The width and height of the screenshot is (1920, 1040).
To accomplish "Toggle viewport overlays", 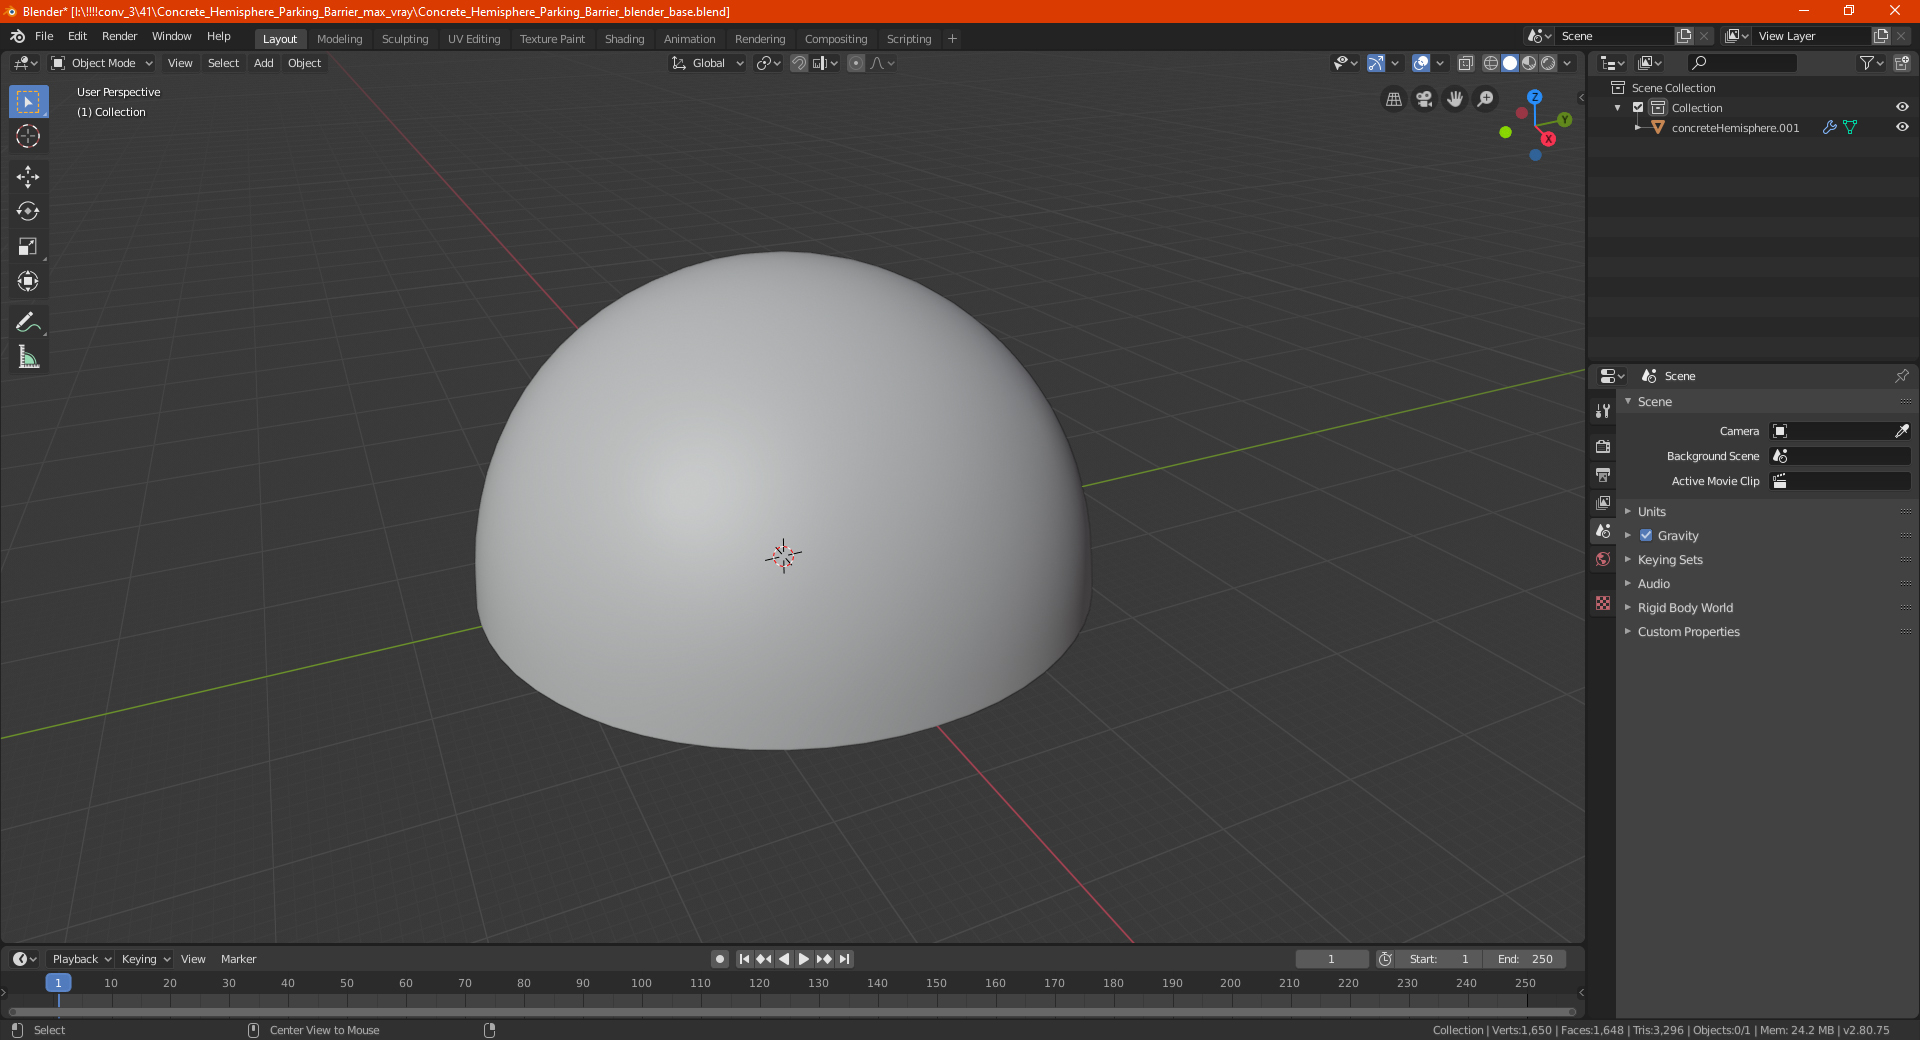I will (x=1421, y=63).
